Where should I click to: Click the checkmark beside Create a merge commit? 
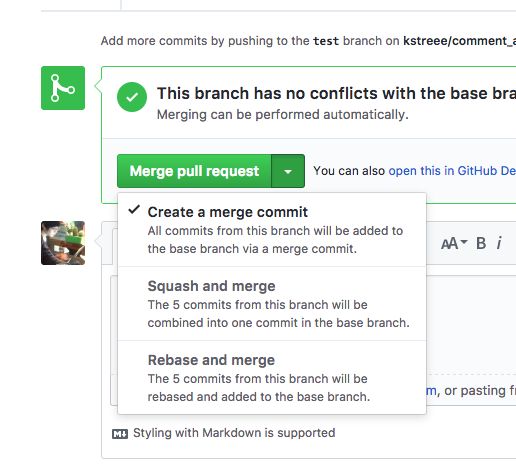pyautogui.click(x=134, y=210)
